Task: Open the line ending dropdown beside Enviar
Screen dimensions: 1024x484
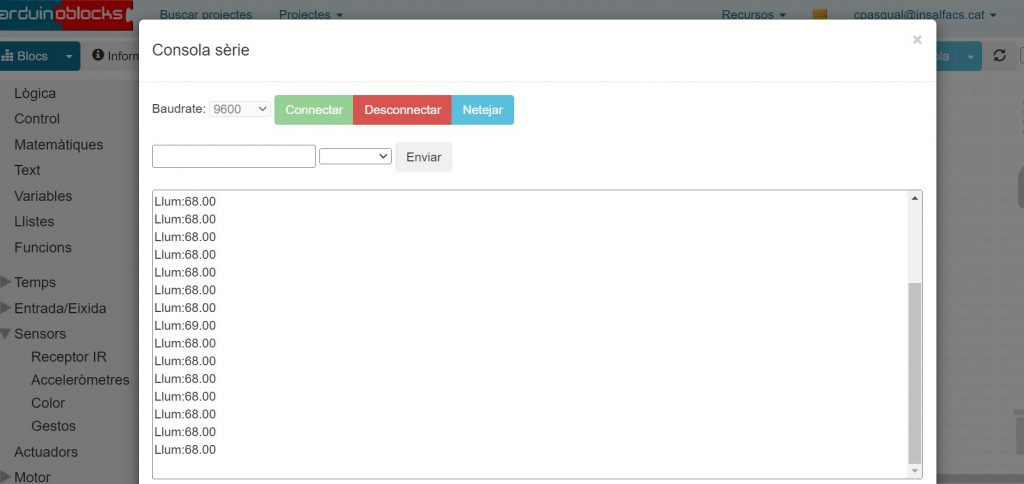Action: (355, 157)
